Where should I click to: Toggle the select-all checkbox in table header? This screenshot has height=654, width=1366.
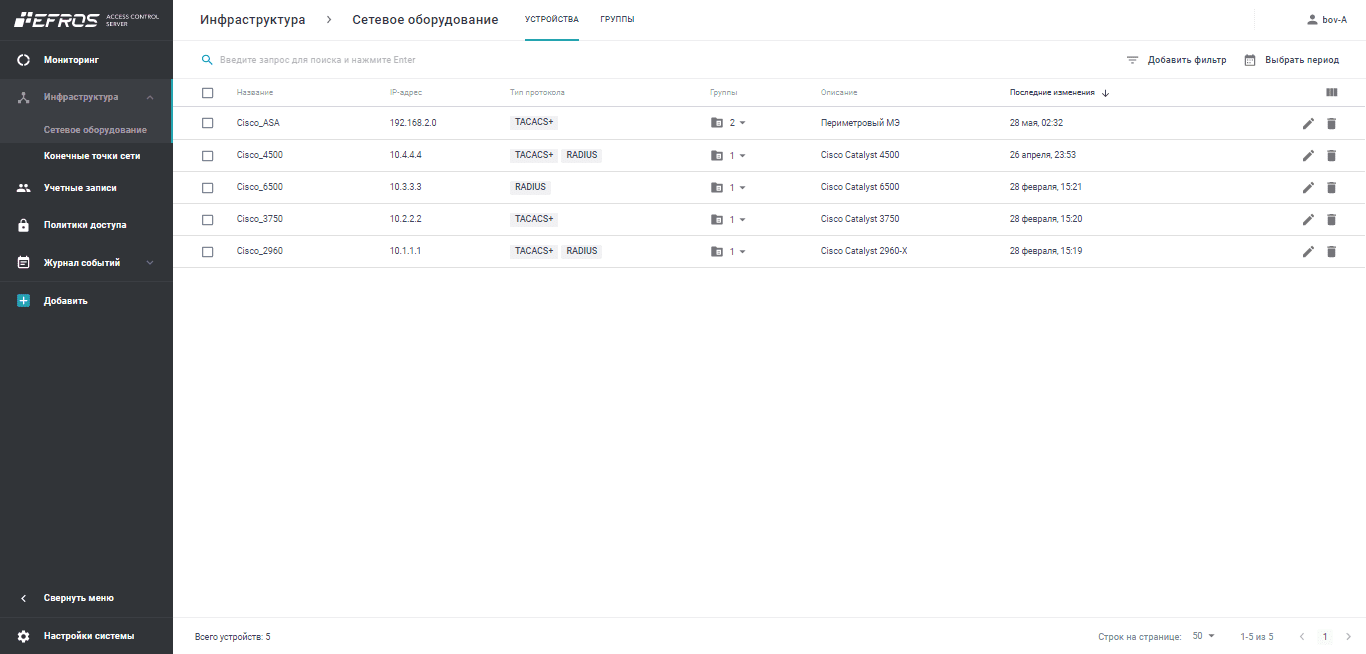[x=208, y=93]
